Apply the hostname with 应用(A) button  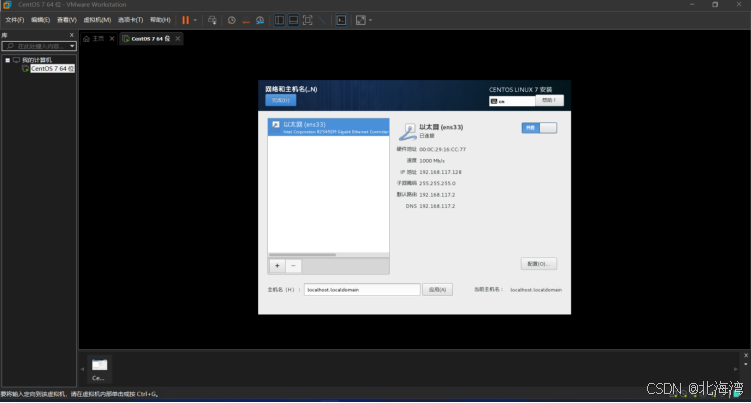[x=437, y=289]
